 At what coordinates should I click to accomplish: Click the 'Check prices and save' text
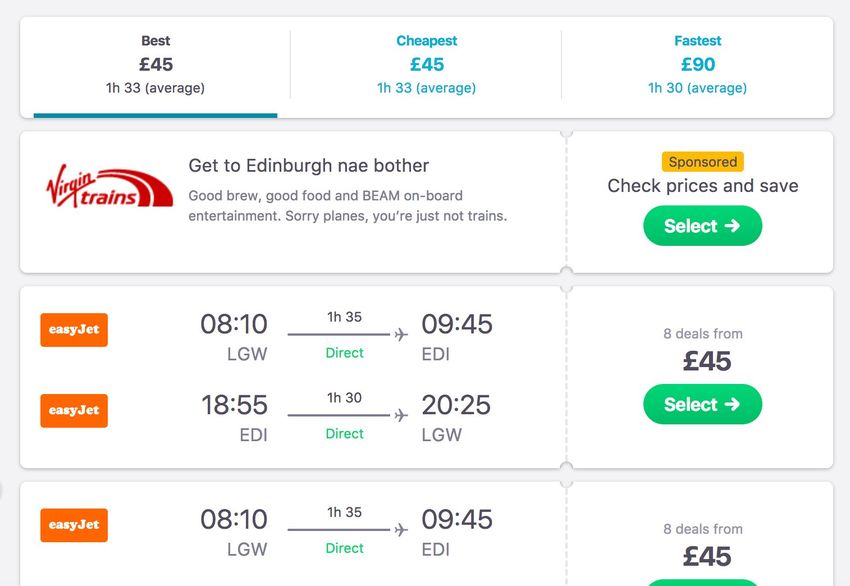pyautogui.click(x=703, y=185)
